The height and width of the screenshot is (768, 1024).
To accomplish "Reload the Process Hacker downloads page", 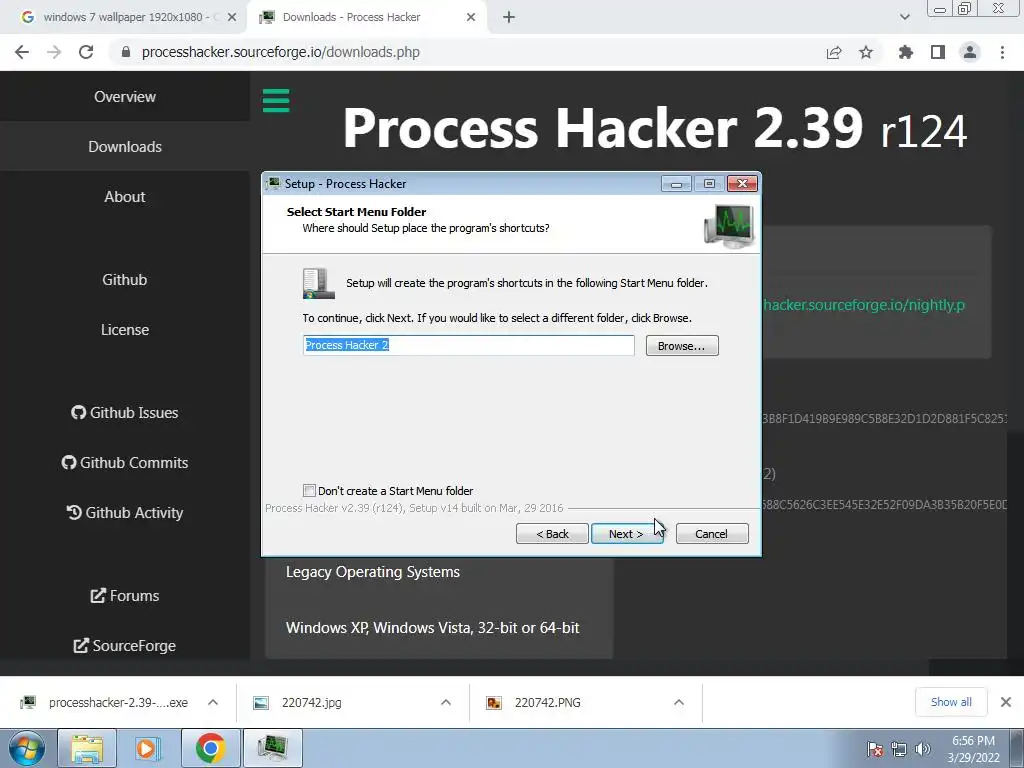I will (86, 52).
